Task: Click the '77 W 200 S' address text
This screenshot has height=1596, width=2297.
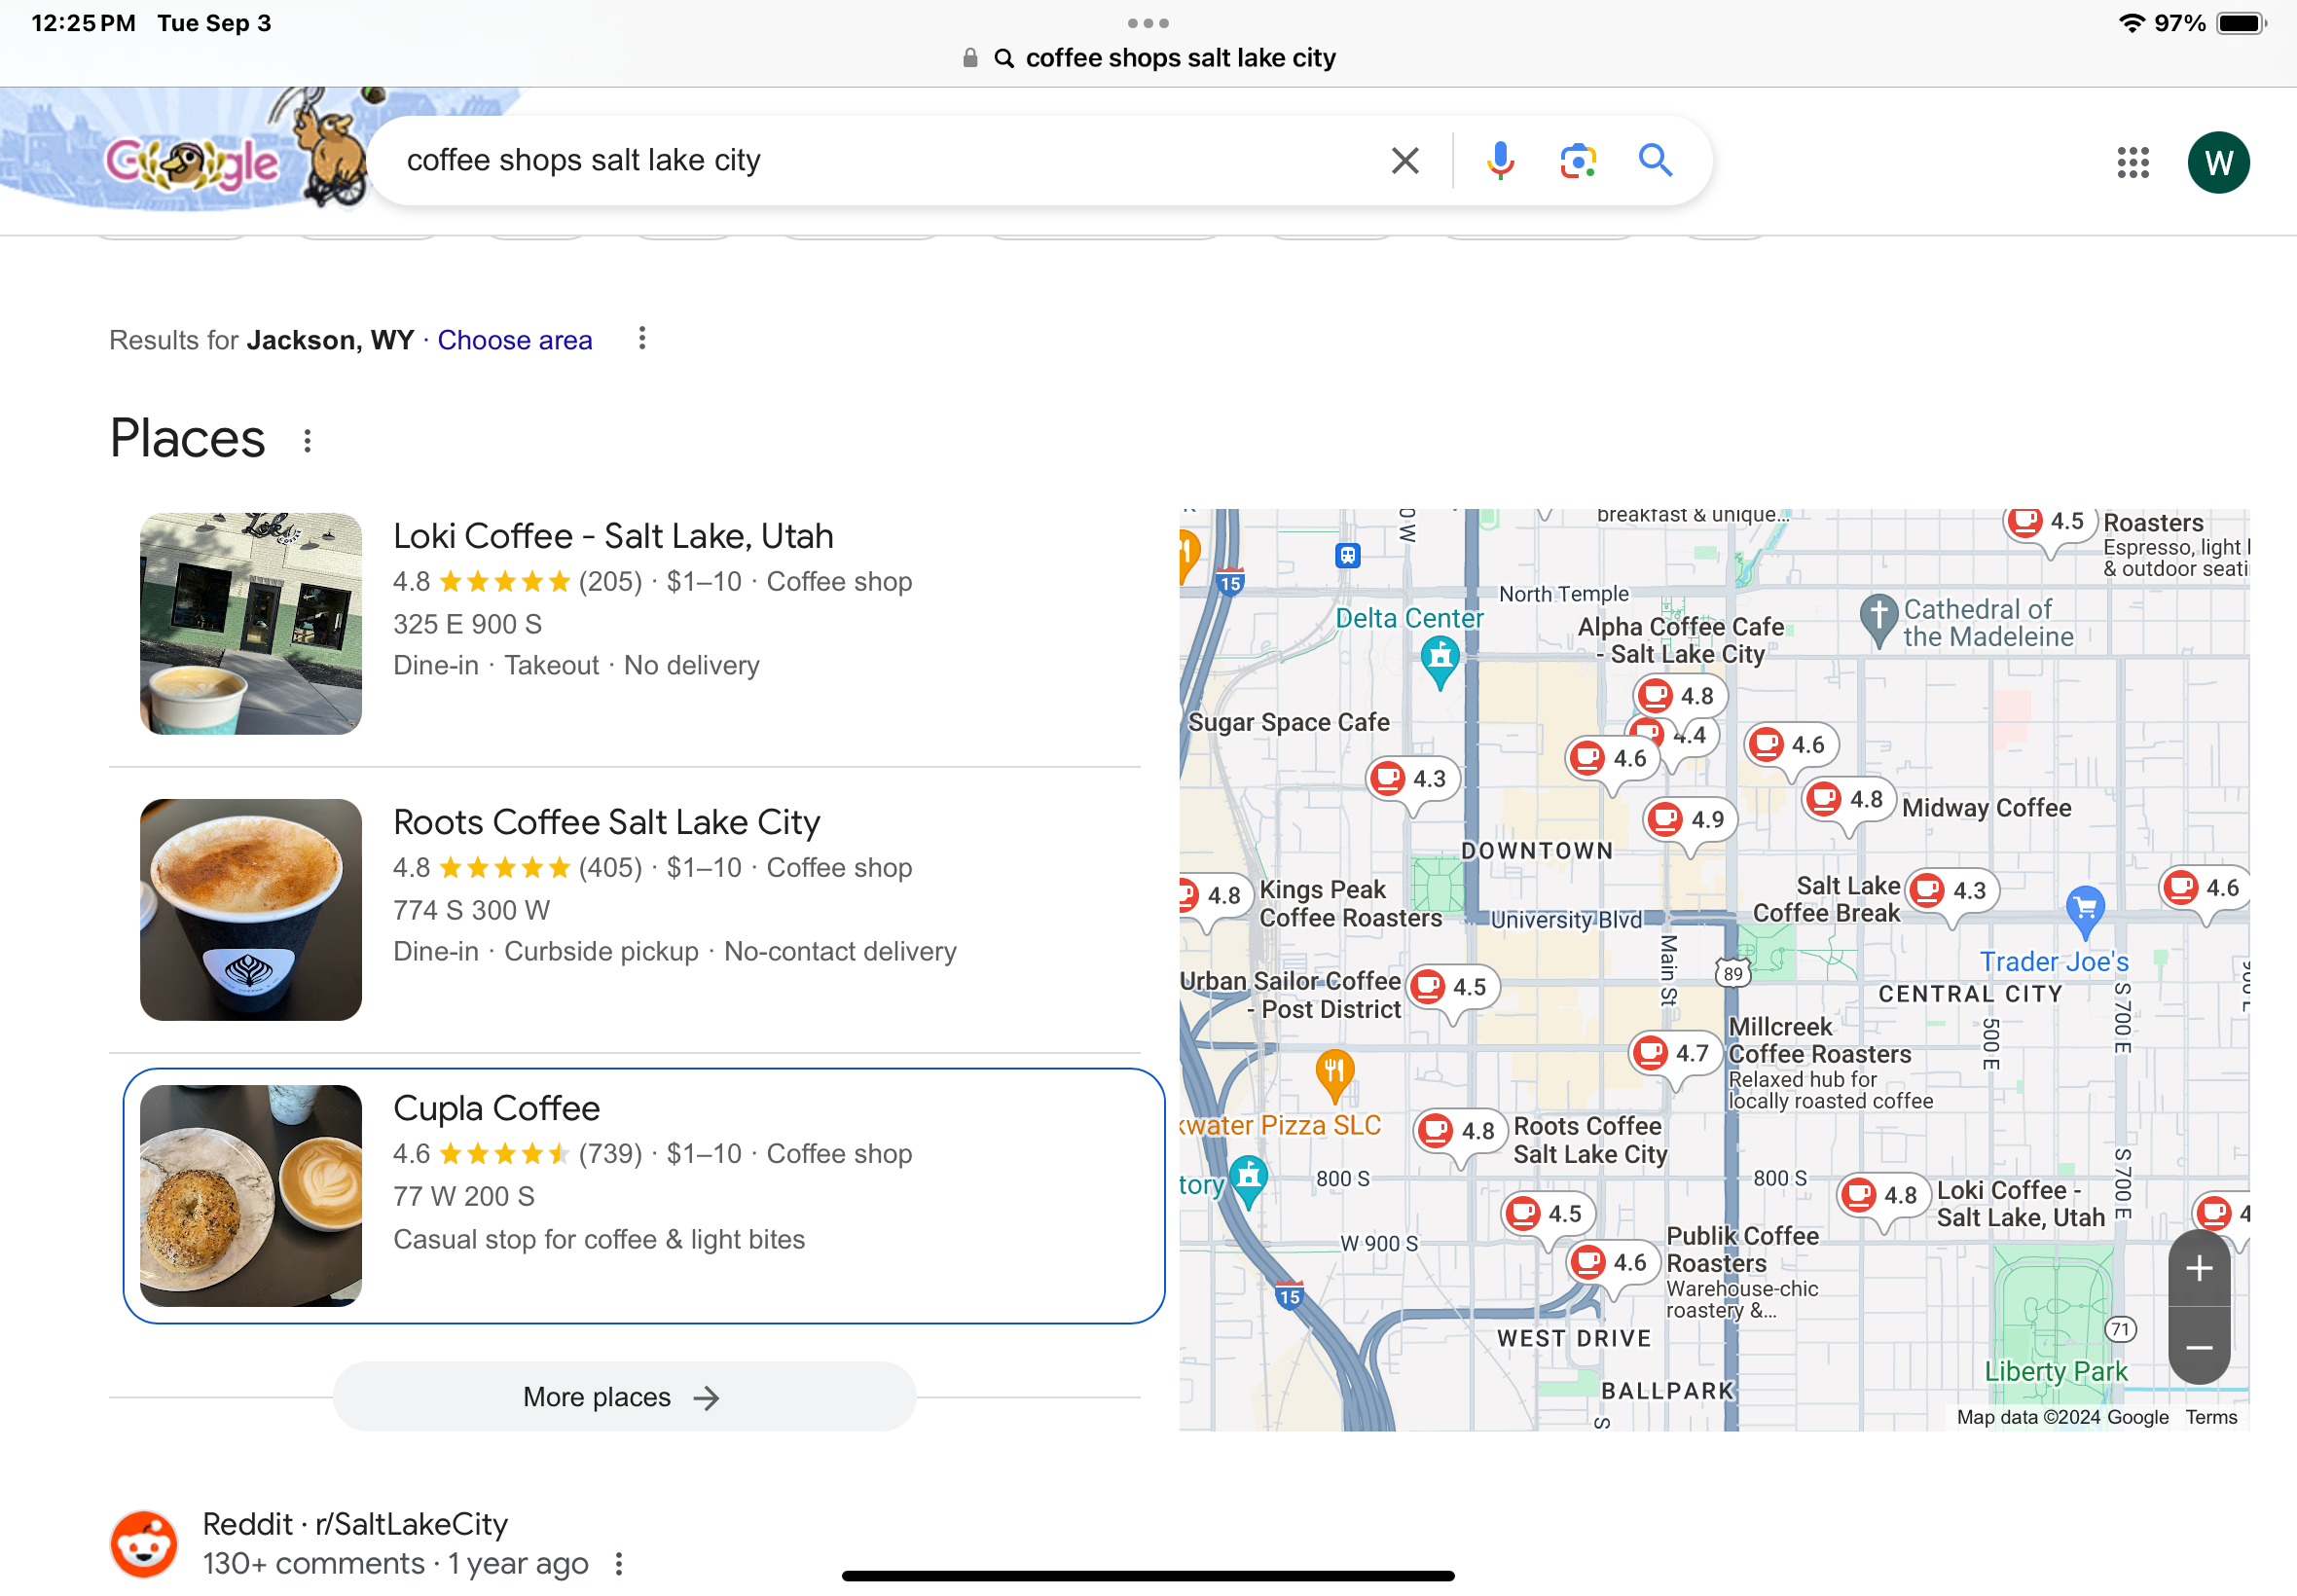Action: [464, 1196]
